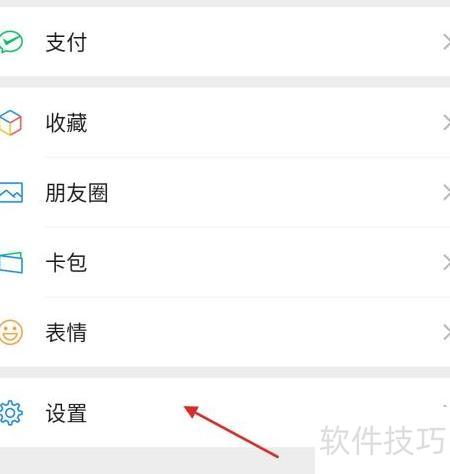Expand the chevron on the 朋友圈 row
Image resolution: width=450 pixels, height=474 pixels.
point(446,193)
